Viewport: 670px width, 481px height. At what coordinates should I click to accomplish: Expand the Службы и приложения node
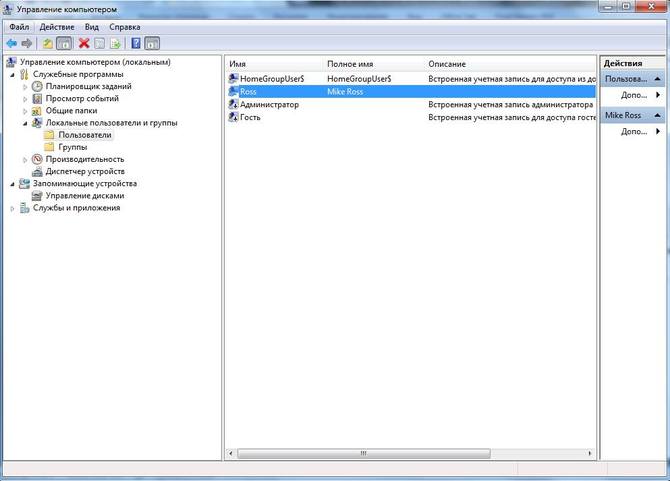click(13, 208)
